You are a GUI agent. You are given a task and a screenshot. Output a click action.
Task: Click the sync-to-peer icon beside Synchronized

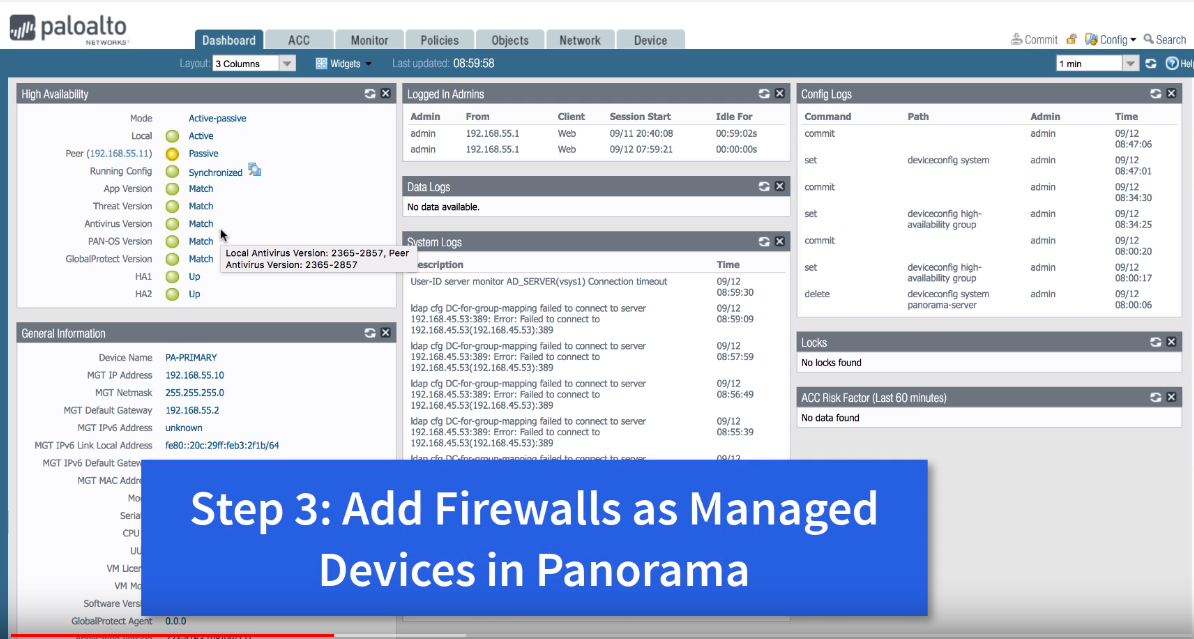point(254,171)
